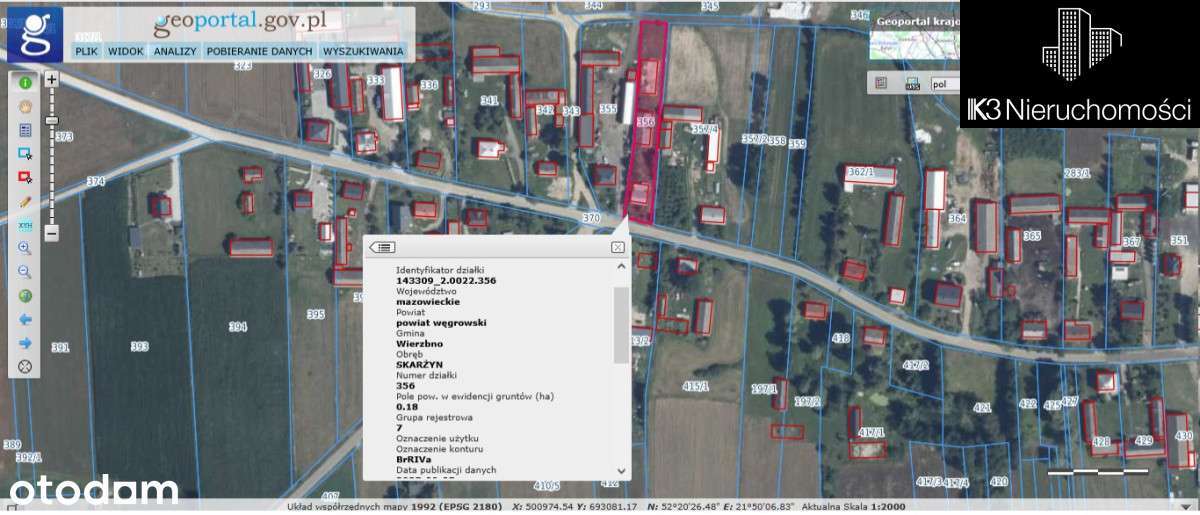1200x515 pixels.
Task: Close the parcel info popup
Action: (x=618, y=247)
